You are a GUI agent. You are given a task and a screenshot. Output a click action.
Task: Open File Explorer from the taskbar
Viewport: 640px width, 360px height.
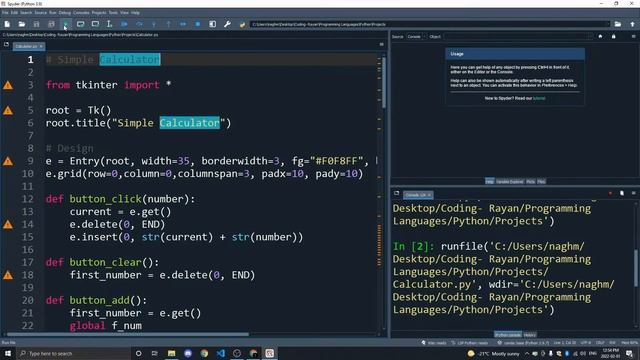[171, 353]
